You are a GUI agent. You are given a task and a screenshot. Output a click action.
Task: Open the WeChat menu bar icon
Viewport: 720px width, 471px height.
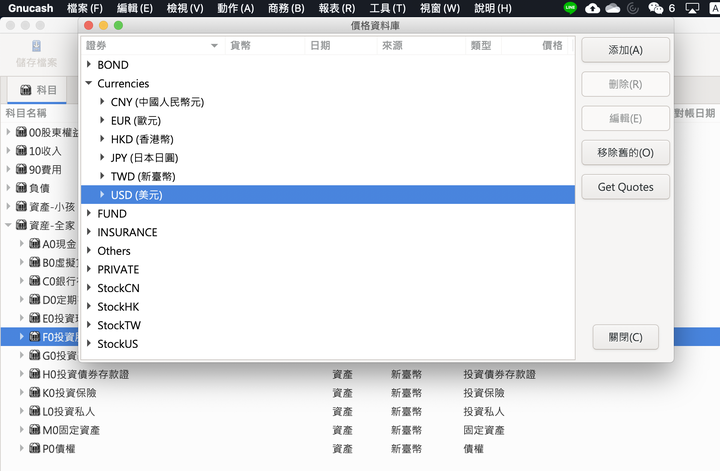[x=655, y=8]
